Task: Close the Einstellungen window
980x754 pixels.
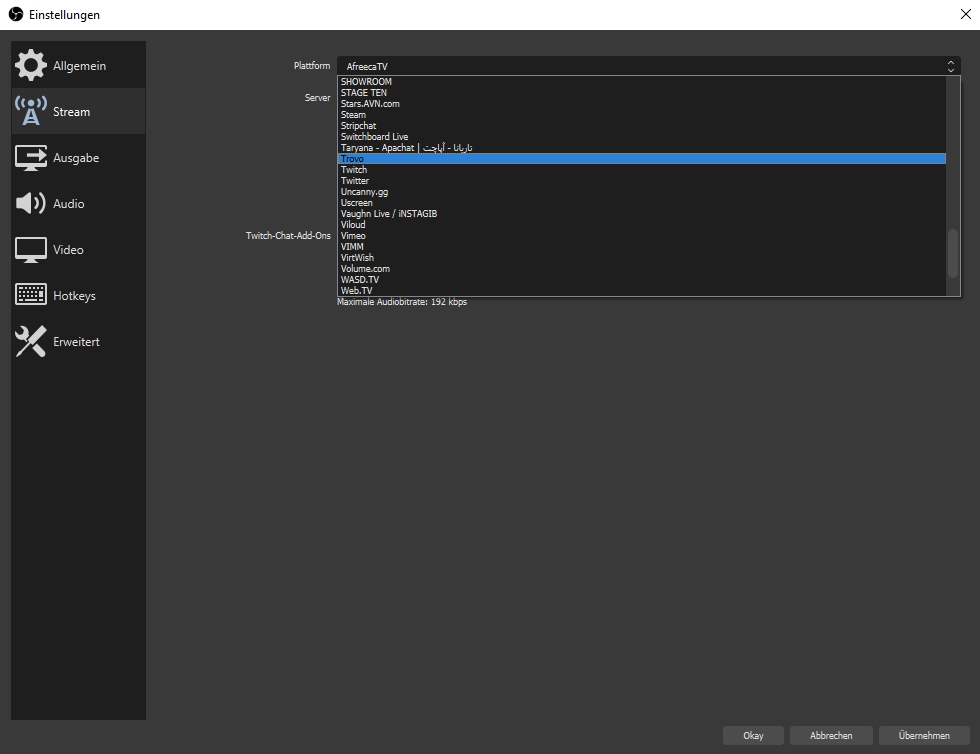Action: point(963,15)
